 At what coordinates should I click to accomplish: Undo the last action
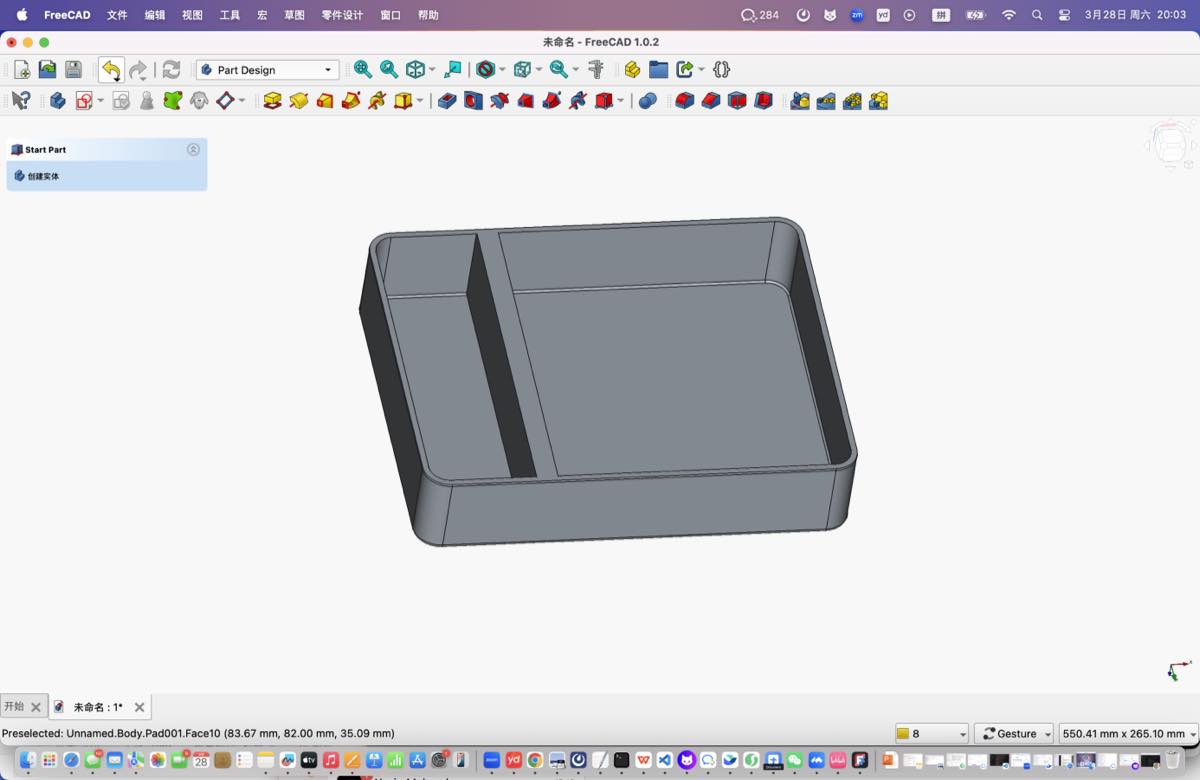point(110,70)
